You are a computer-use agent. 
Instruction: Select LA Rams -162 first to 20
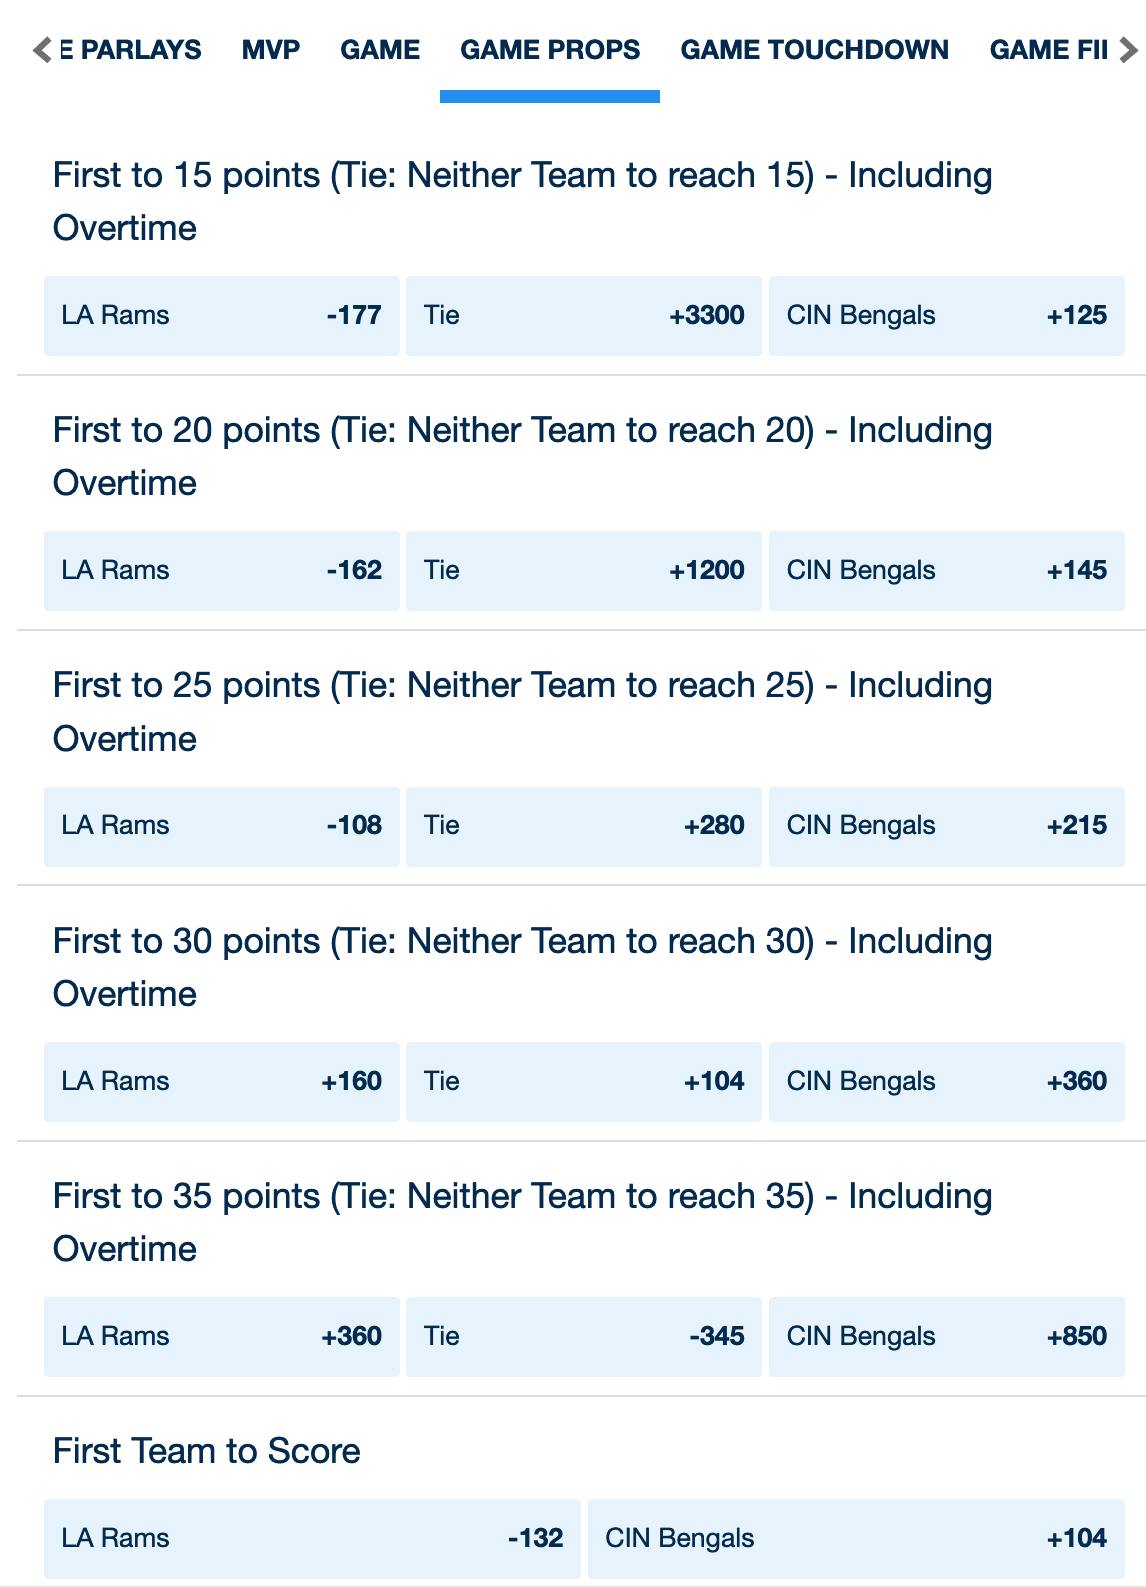coord(222,571)
